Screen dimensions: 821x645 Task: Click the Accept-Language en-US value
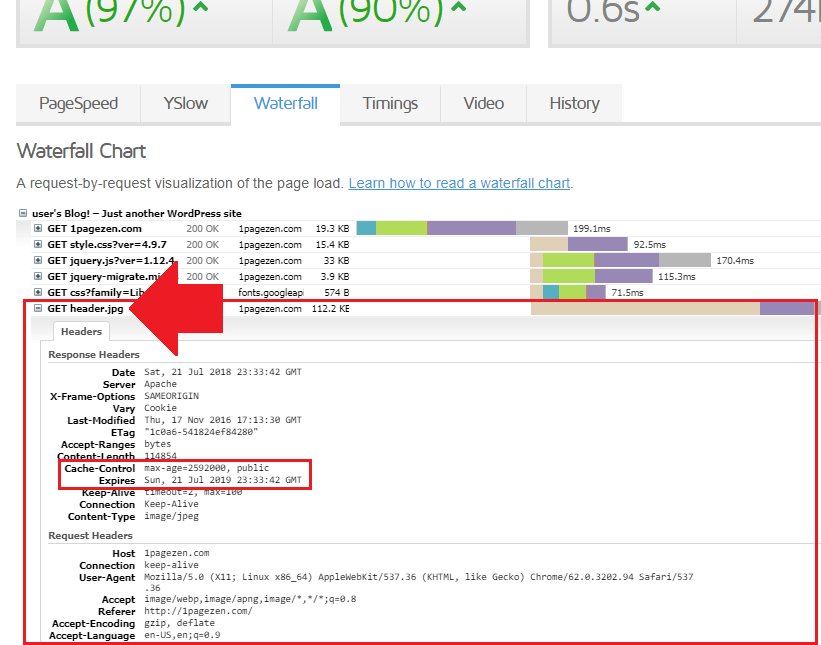182,635
